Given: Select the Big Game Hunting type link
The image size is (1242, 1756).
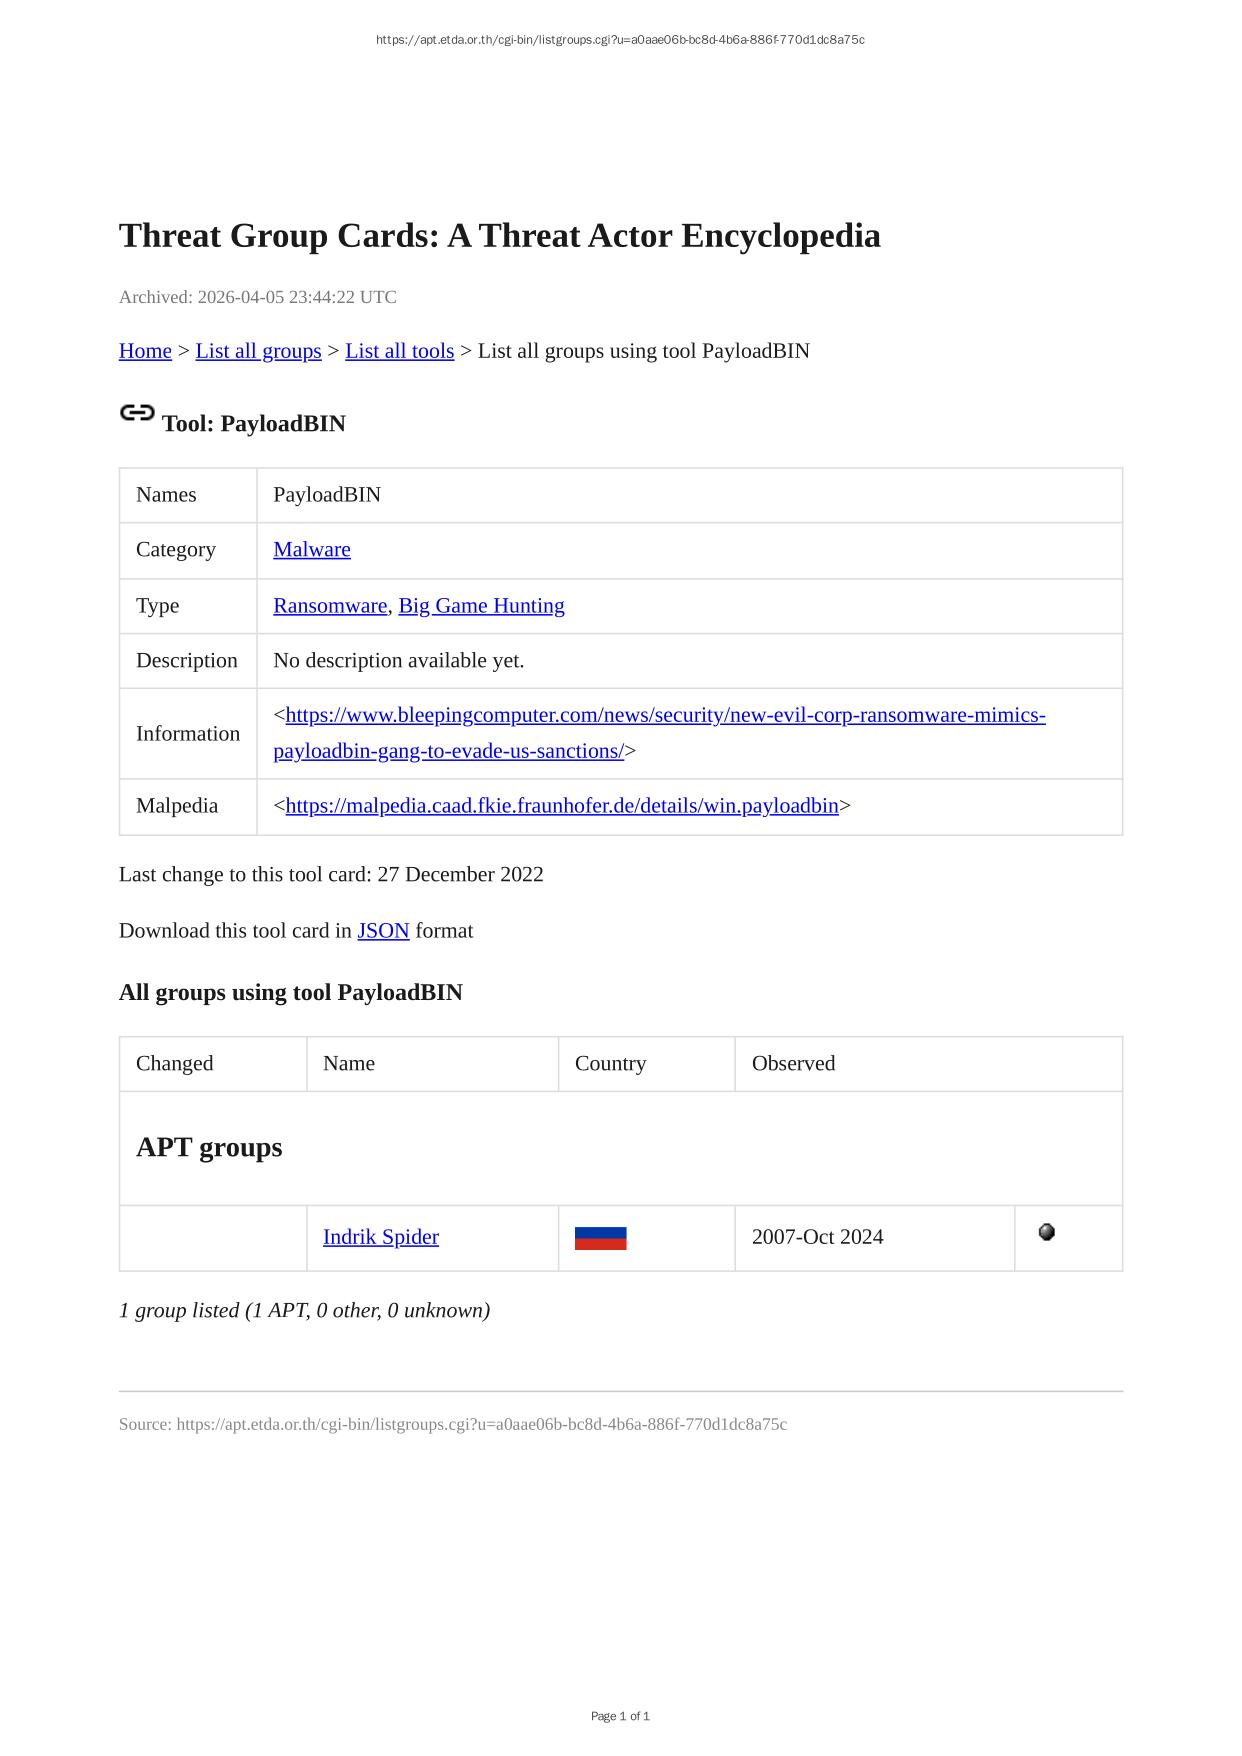Looking at the screenshot, I should 481,605.
